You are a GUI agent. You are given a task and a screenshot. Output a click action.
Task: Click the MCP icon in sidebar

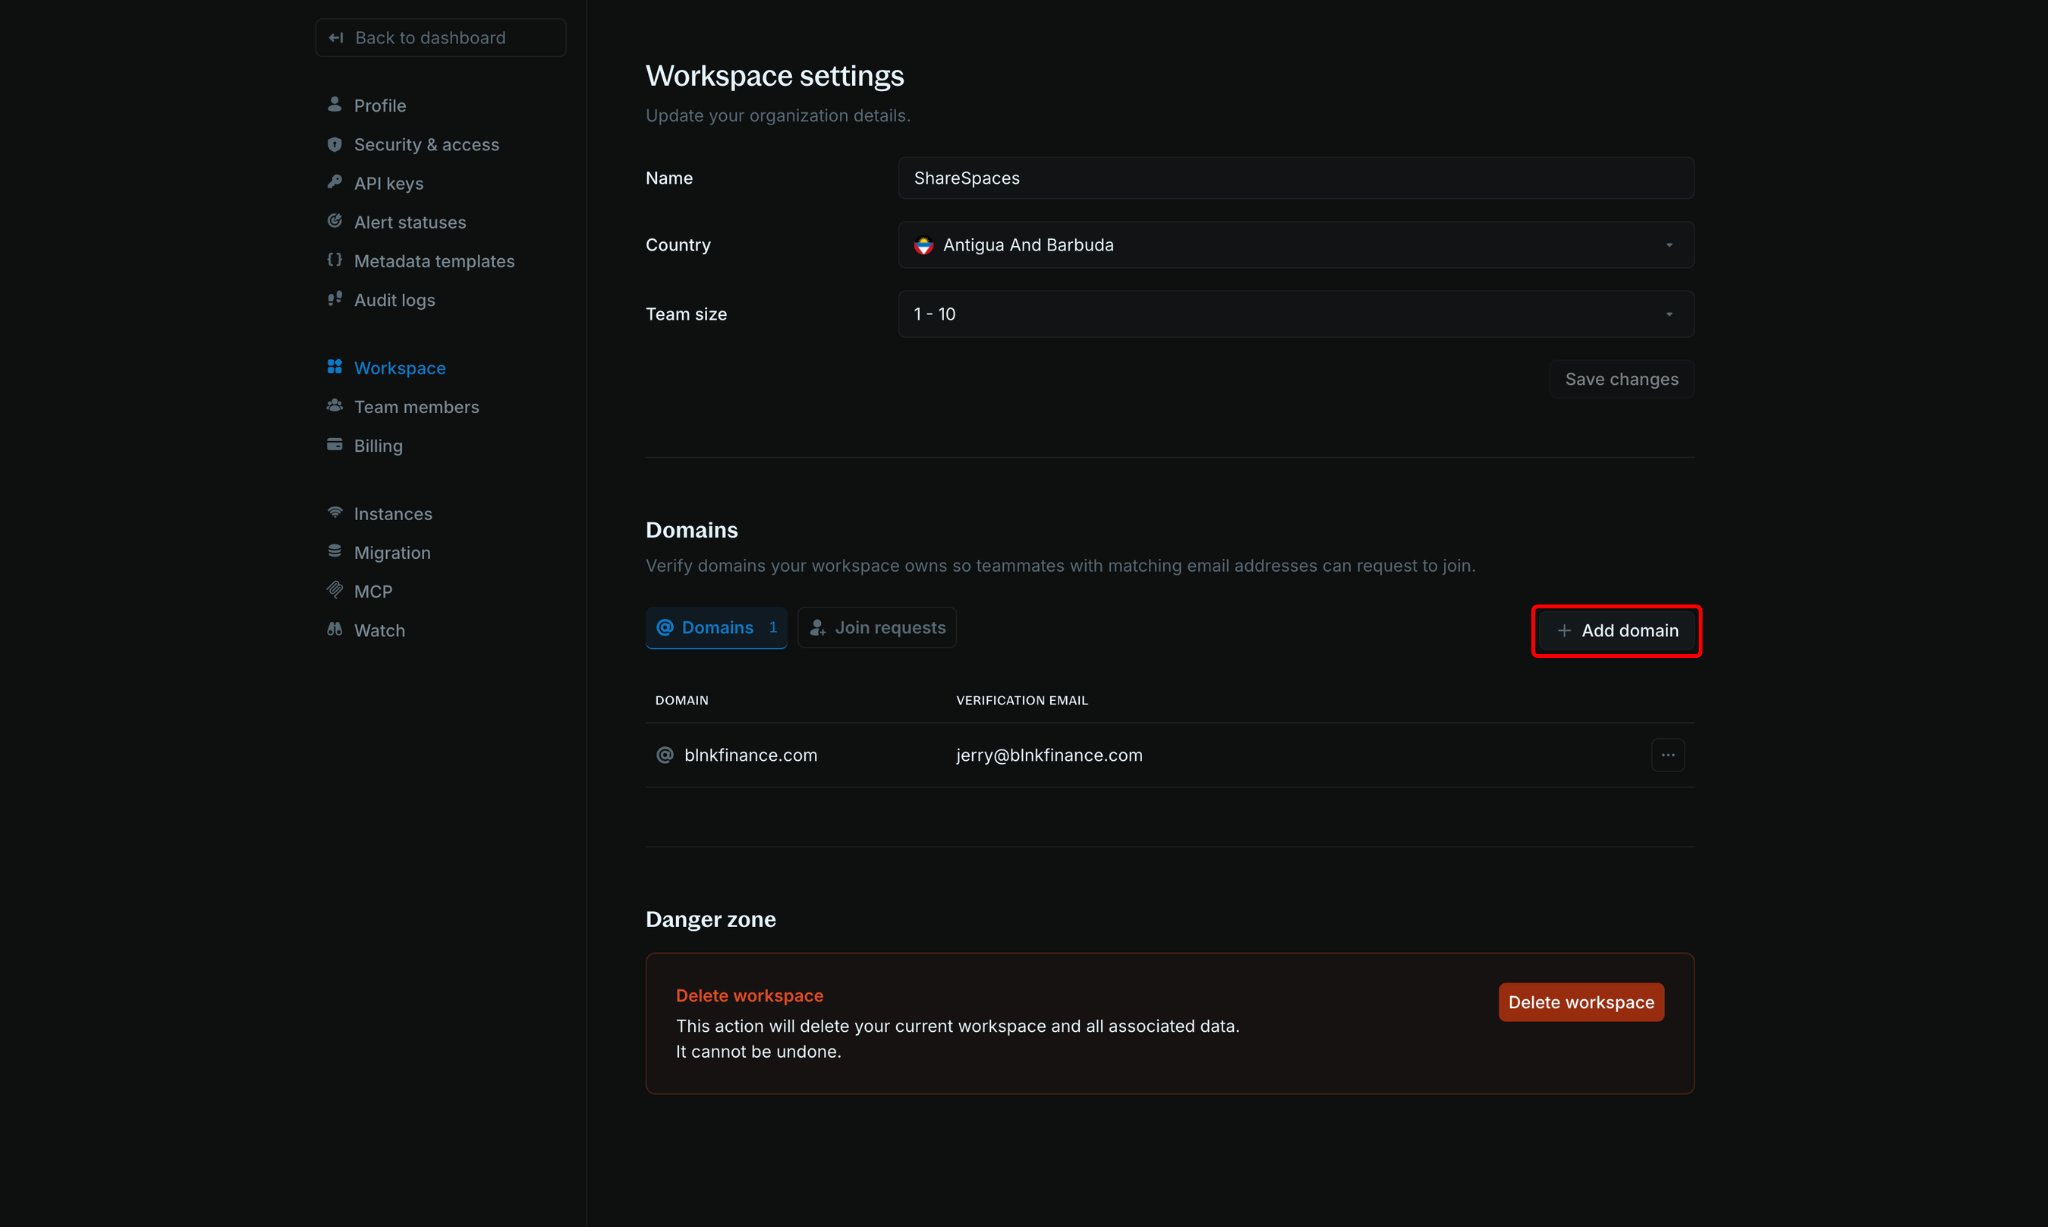point(334,590)
